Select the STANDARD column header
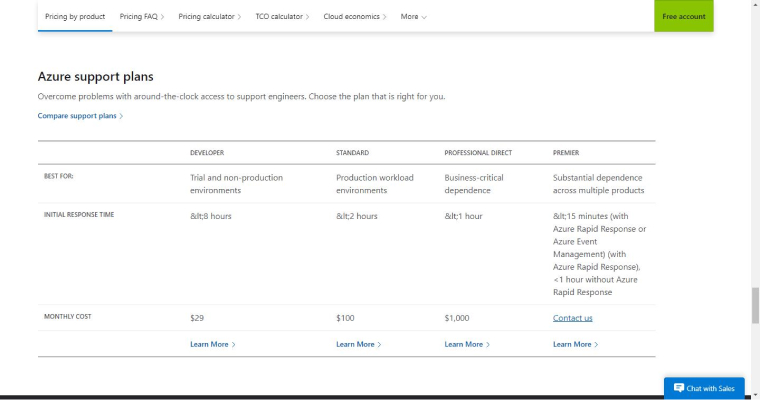This screenshot has height=400, width=760. tap(352, 153)
